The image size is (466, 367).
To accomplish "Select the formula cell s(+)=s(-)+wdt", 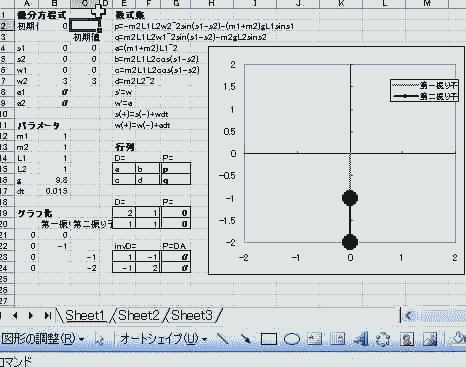I will coord(141,114).
